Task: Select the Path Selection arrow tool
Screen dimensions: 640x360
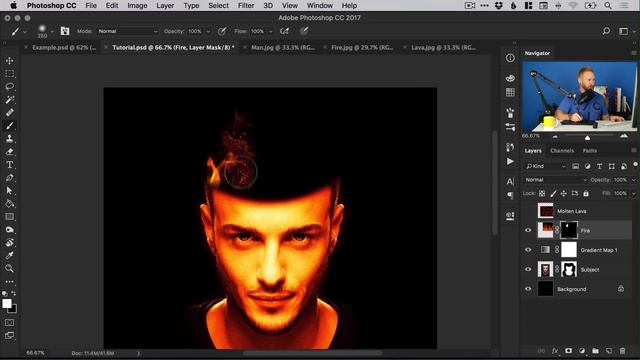Action: 9,191
